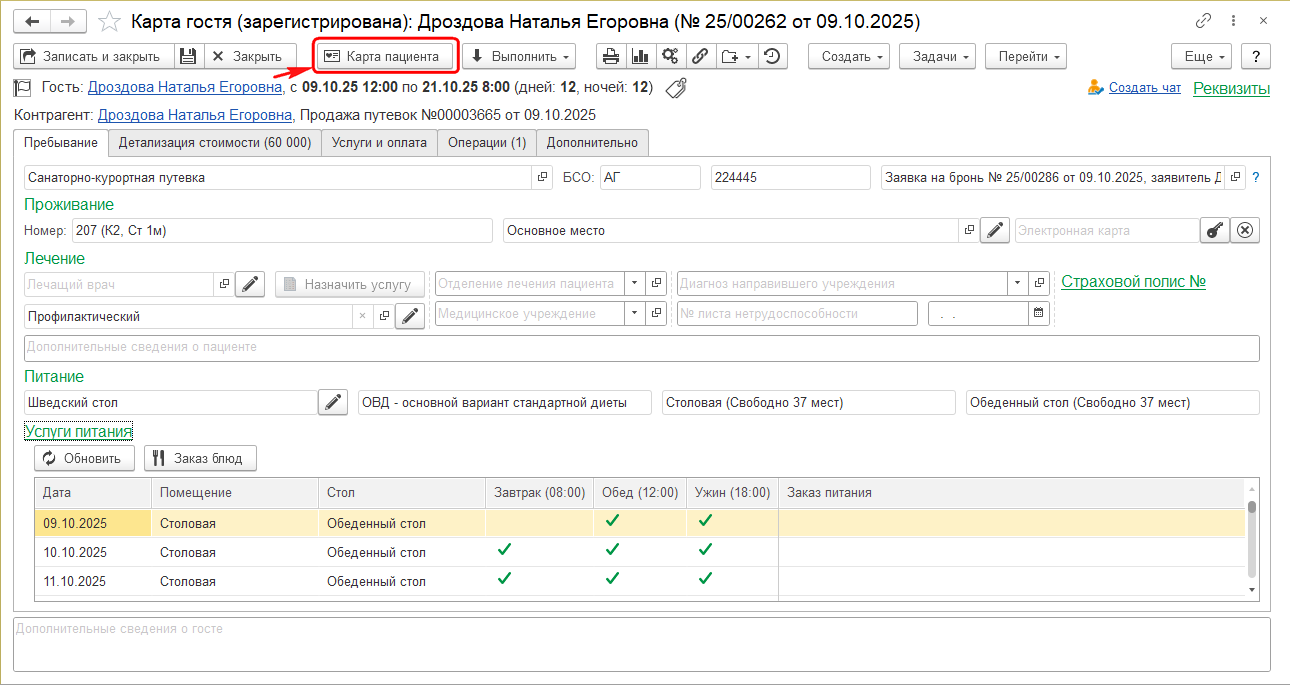Screen dimensions: 1290x685
Task: Click the floppy disk save icon
Action: tap(189, 57)
